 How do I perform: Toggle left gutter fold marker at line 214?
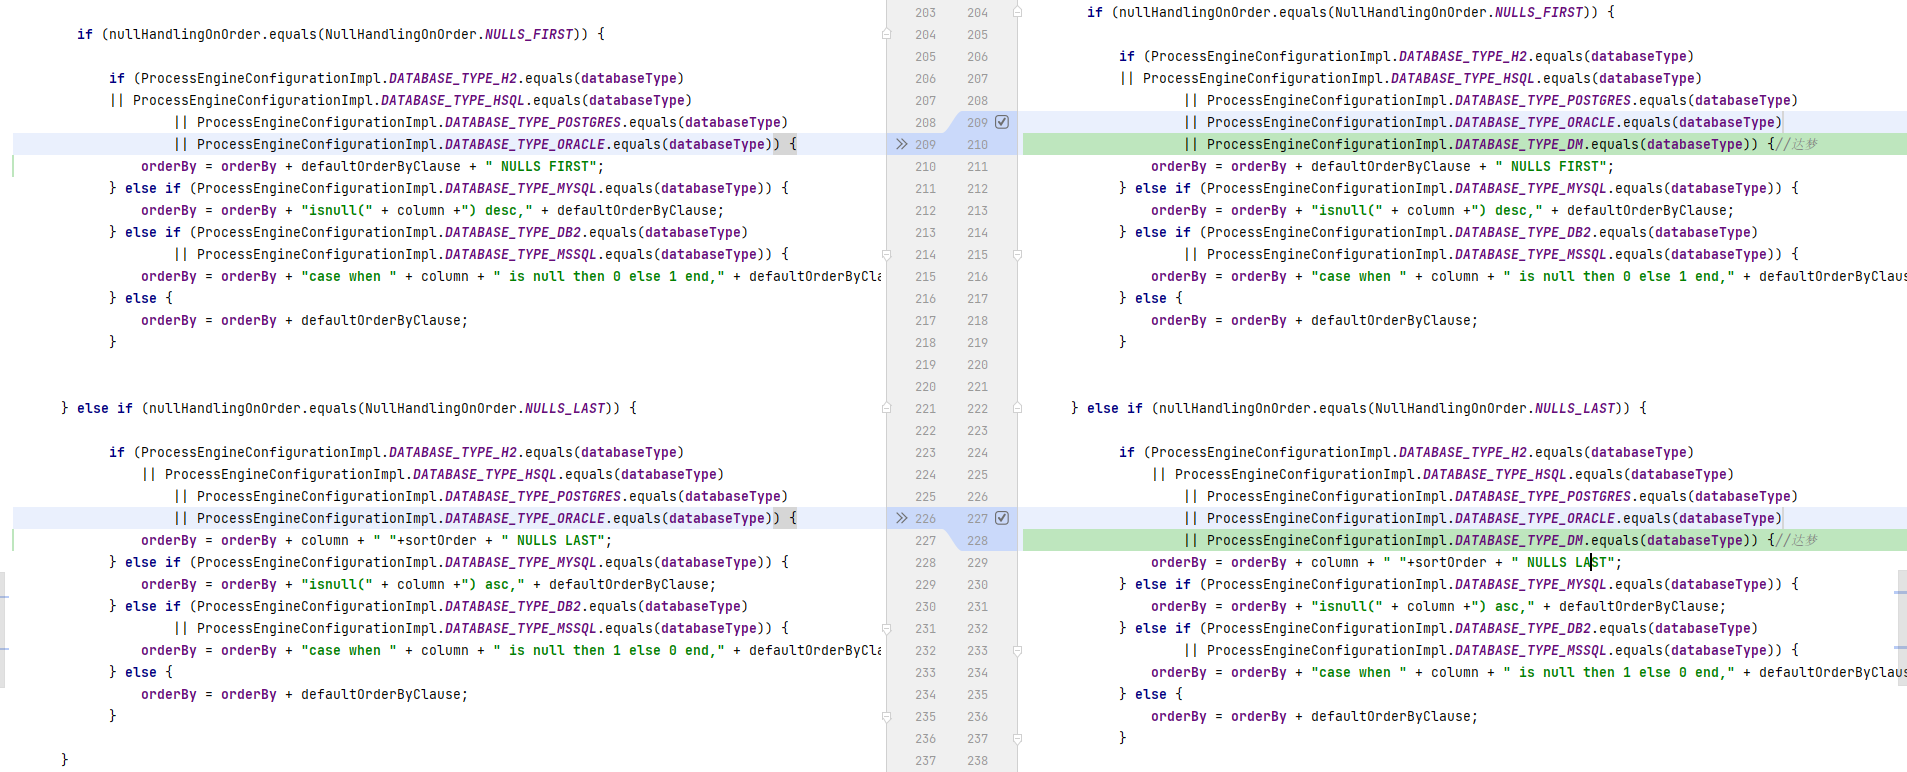pyautogui.click(x=886, y=254)
